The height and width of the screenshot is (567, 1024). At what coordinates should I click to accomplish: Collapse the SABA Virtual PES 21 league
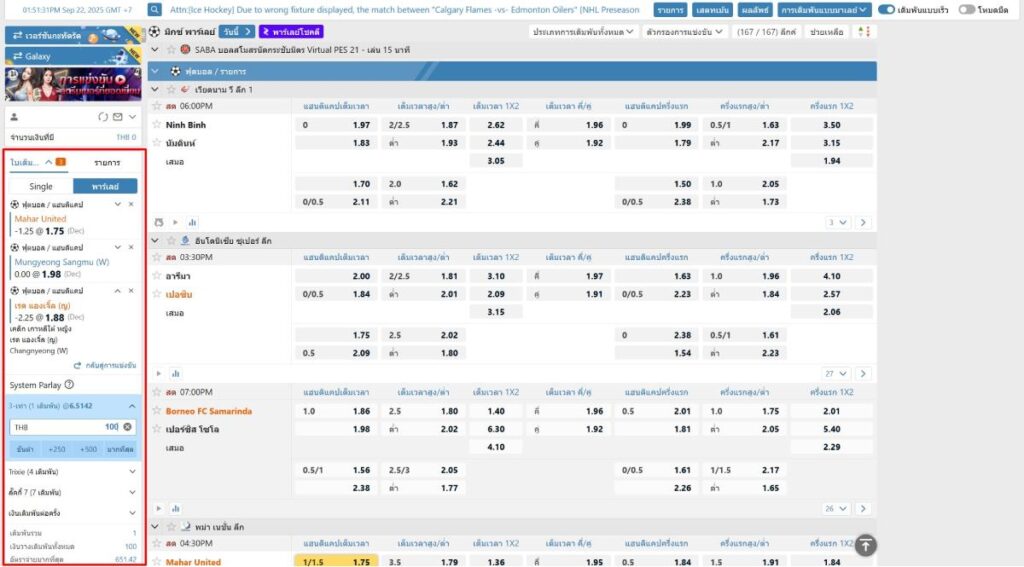coord(154,49)
